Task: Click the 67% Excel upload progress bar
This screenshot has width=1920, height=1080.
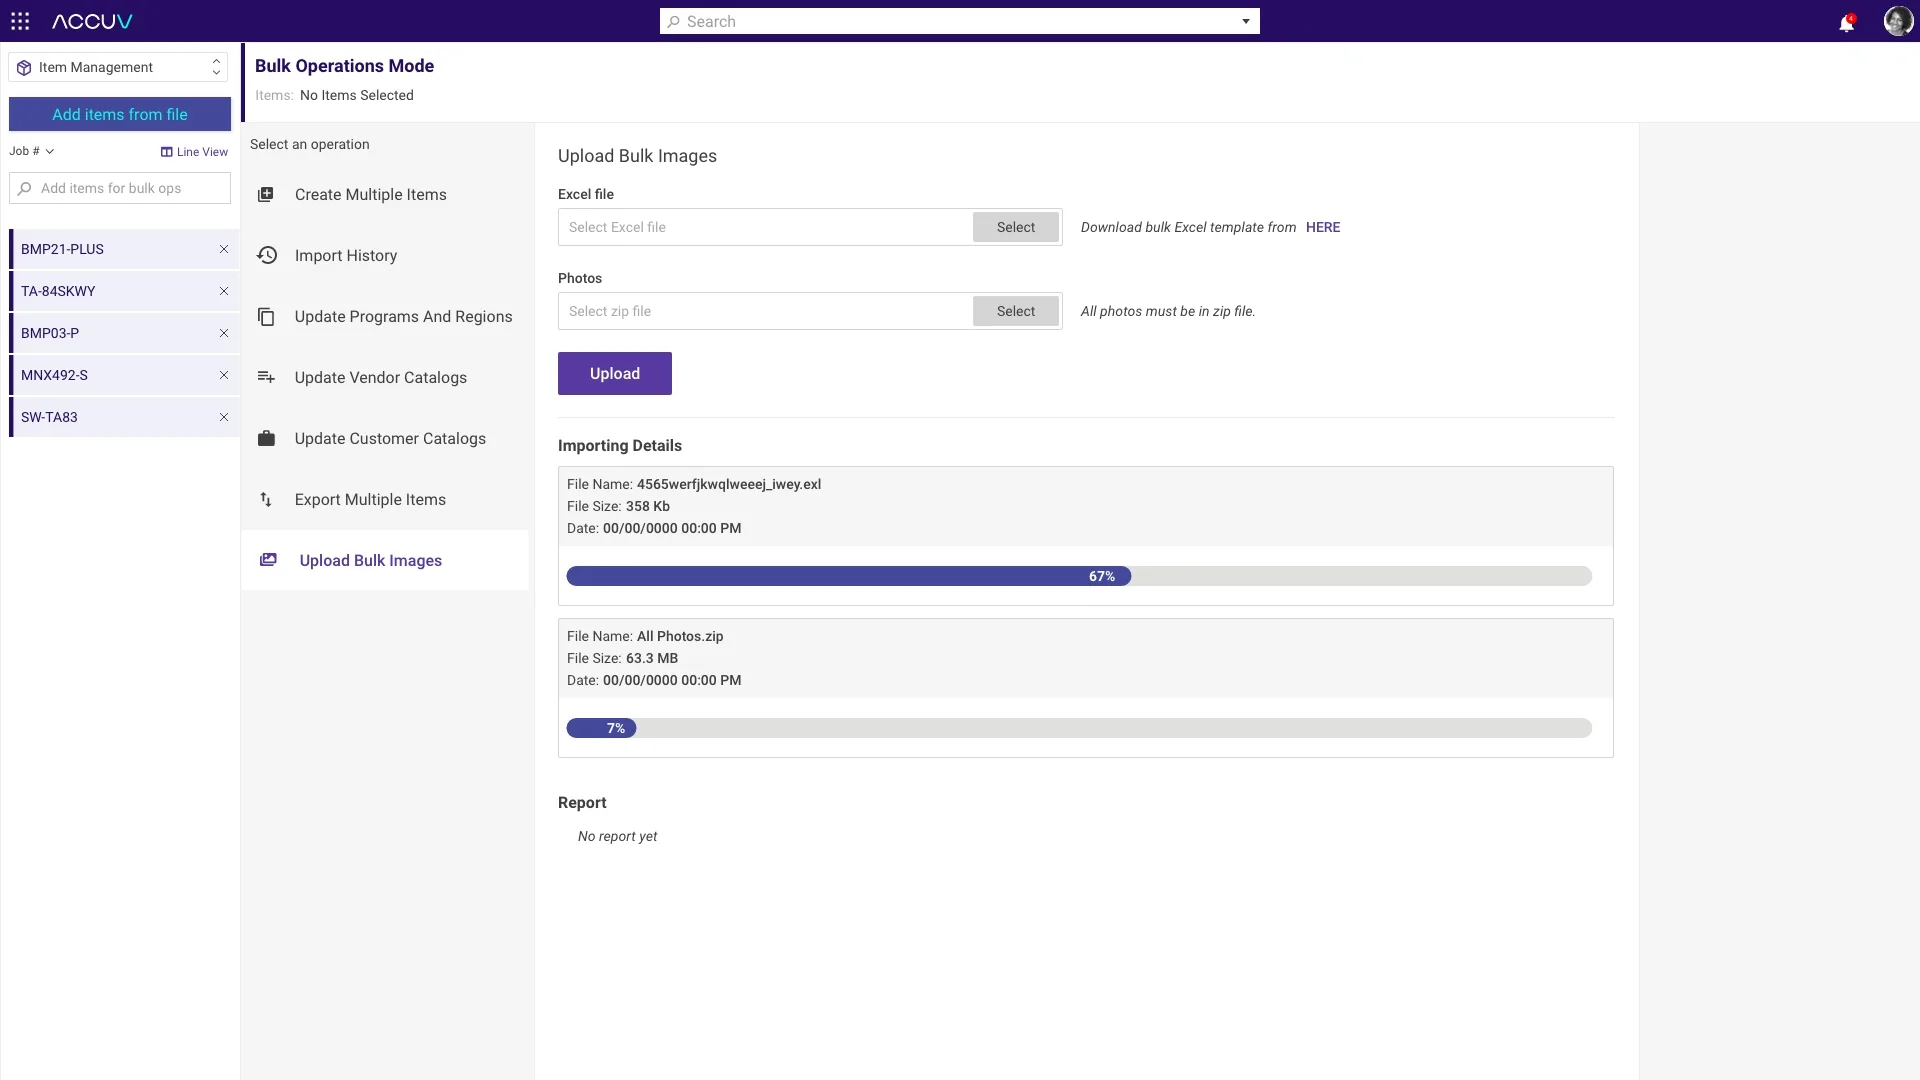Action: [1079, 576]
